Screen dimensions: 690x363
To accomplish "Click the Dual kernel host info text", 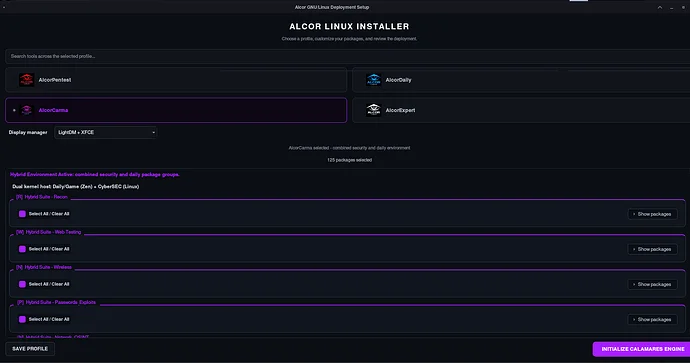I will pyautogui.click(x=76, y=187).
